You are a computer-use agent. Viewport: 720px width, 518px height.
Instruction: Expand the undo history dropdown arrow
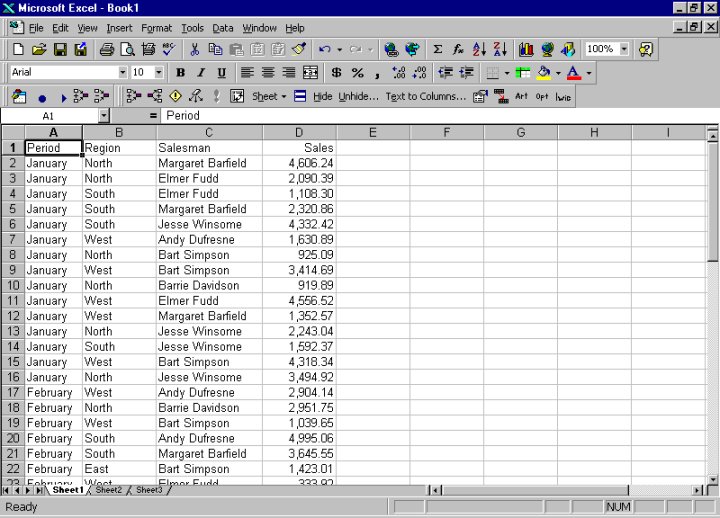pos(339,49)
